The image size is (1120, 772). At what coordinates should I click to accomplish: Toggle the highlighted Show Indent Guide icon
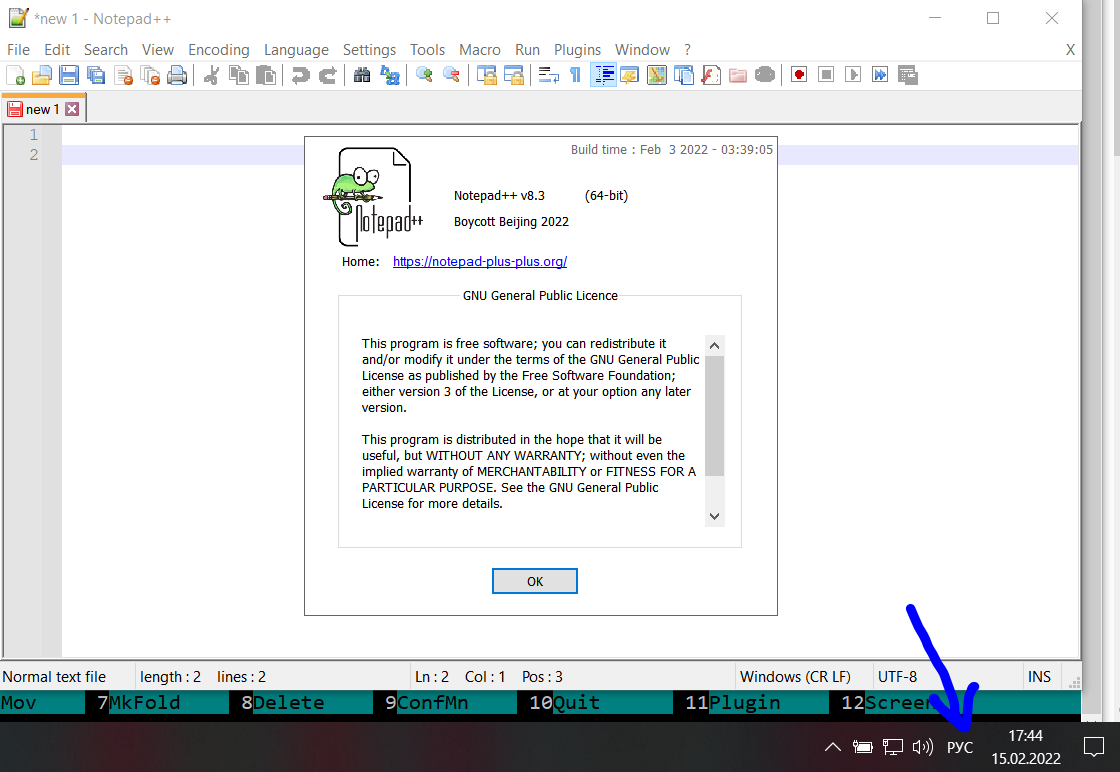[603, 75]
